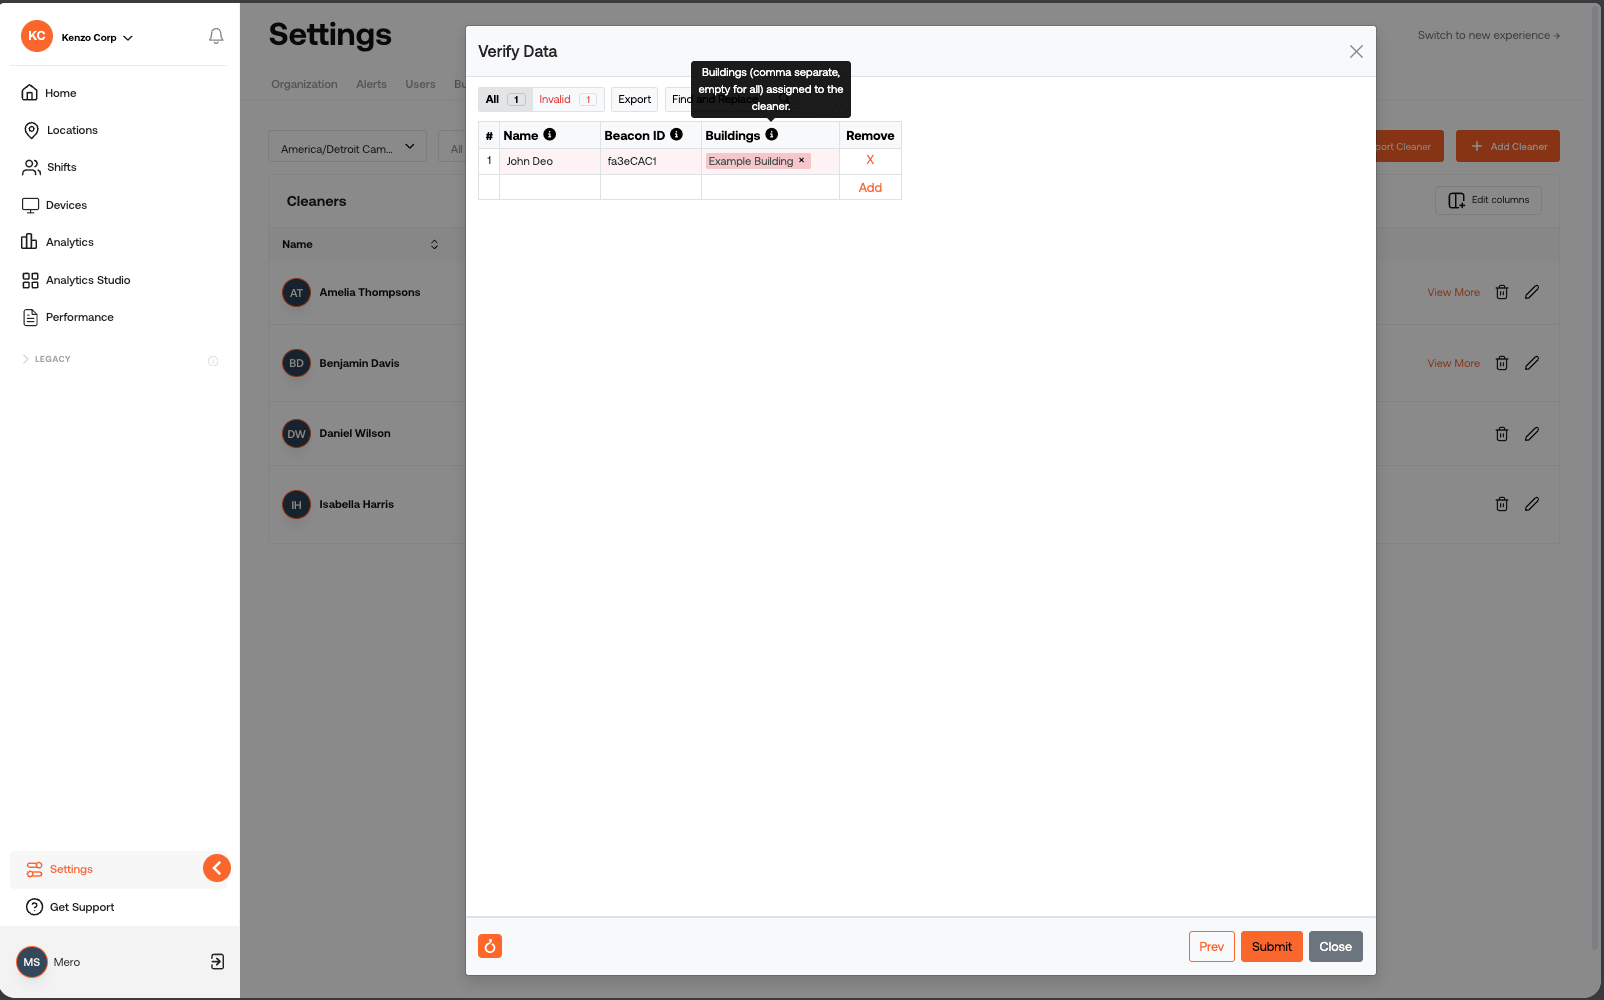The width and height of the screenshot is (1604, 1000).
Task: Select the Alerts settings tab
Action: point(371,84)
